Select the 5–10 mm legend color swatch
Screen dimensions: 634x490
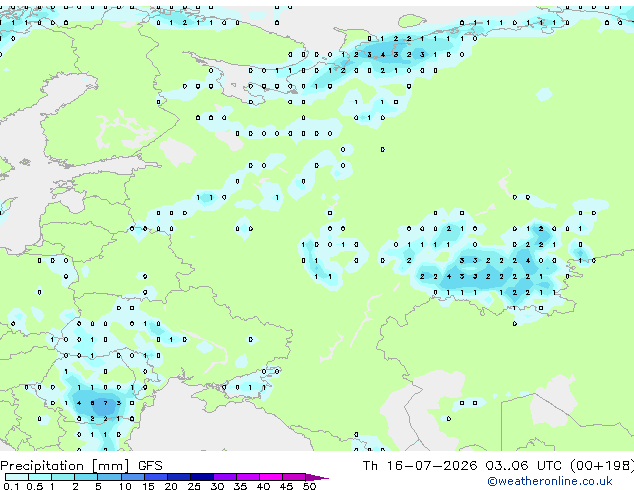click(x=109, y=477)
